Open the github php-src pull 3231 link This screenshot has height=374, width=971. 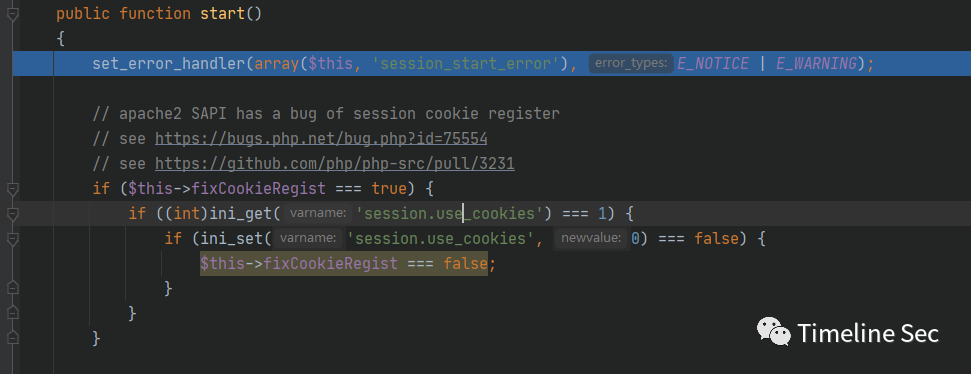[335, 163]
